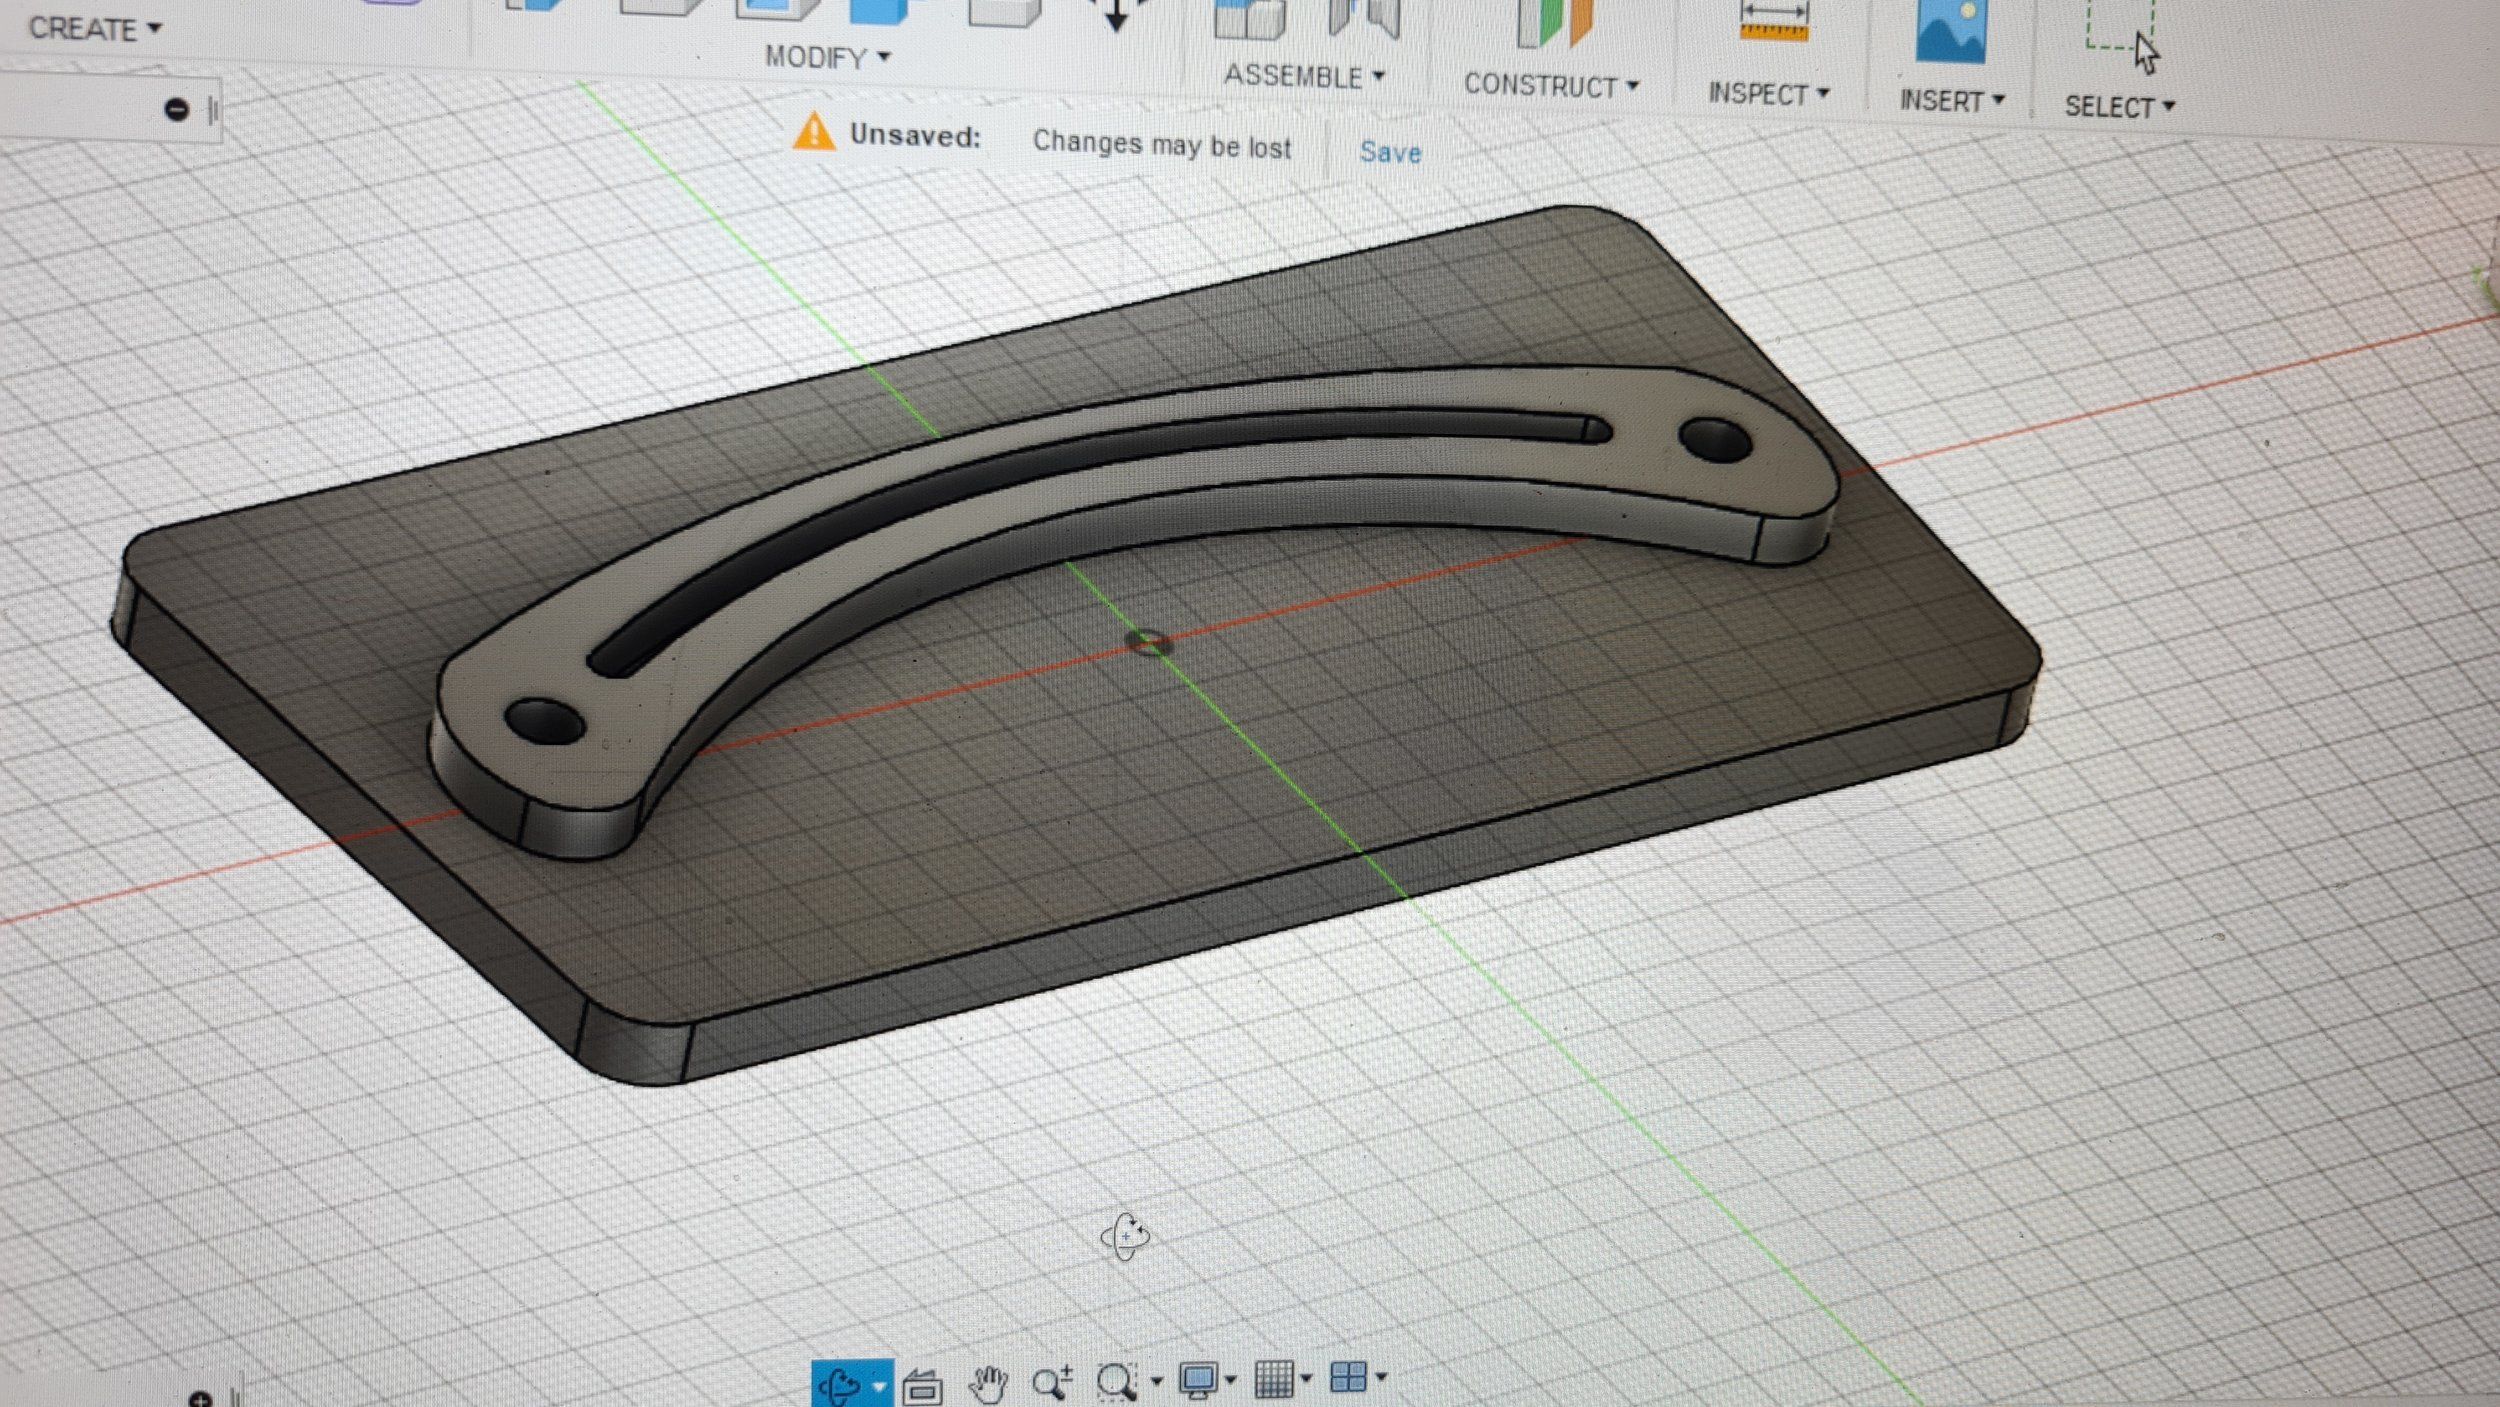Click the Display Settings monitor icon
2500x1407 pixels.
click(x=1198, y=1380)
